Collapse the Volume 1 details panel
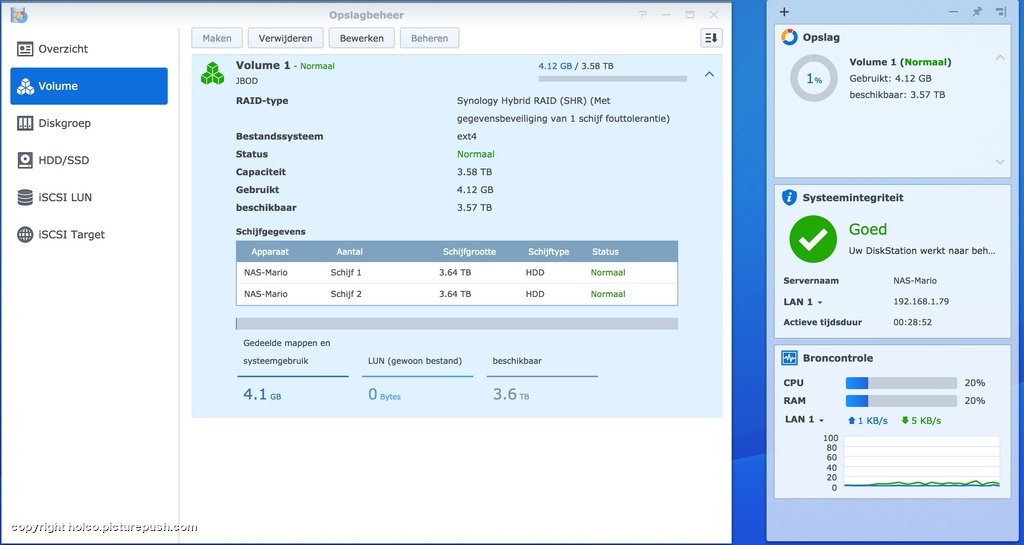The width and height of the screenshot is (1024, 545). click(x=709, y=74)
